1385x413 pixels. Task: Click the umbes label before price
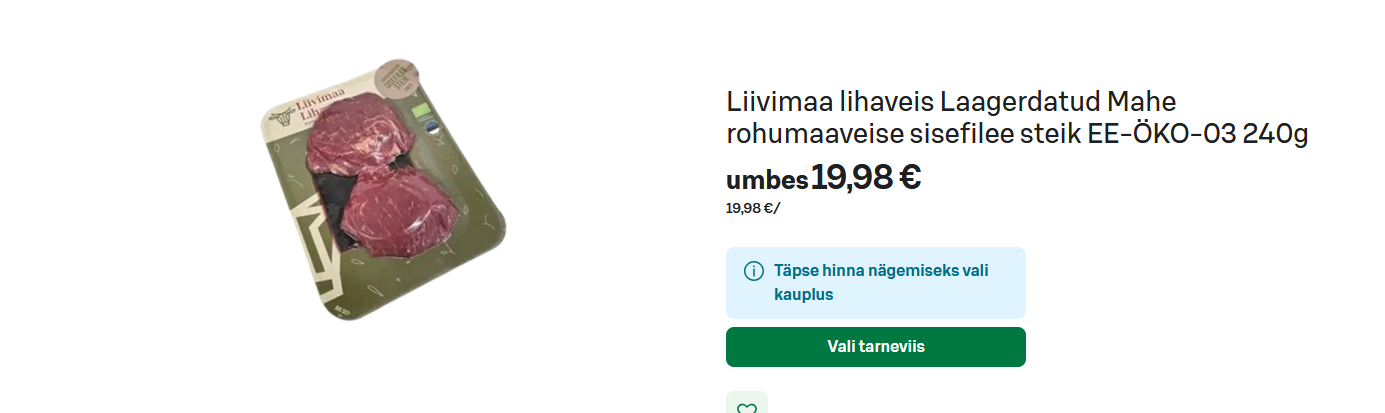767,180
